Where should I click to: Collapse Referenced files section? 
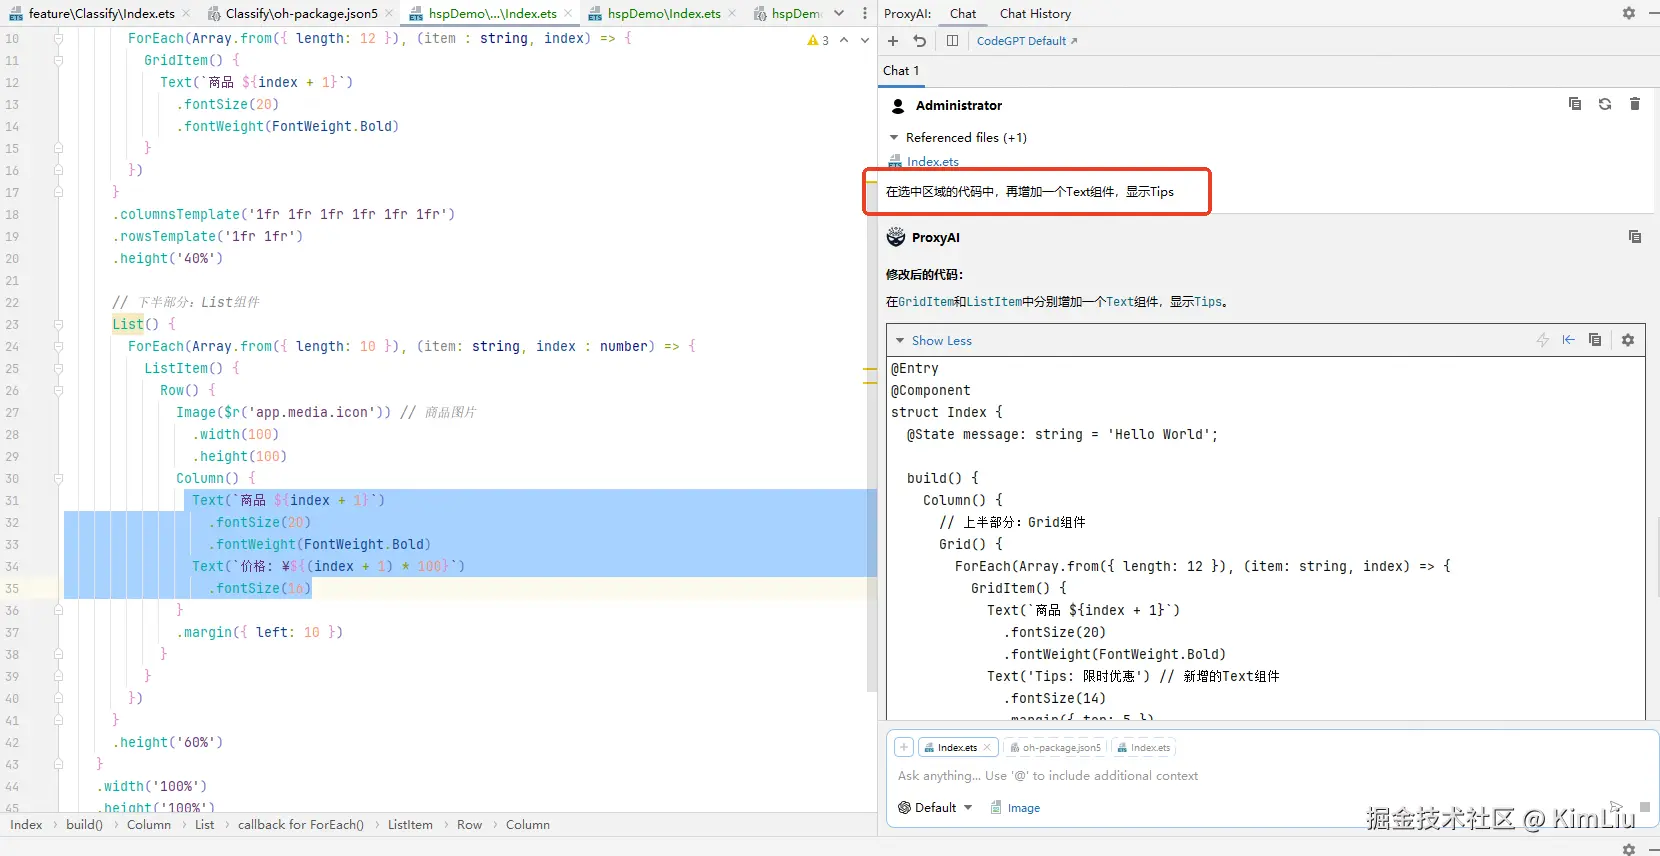pos(894,137)
